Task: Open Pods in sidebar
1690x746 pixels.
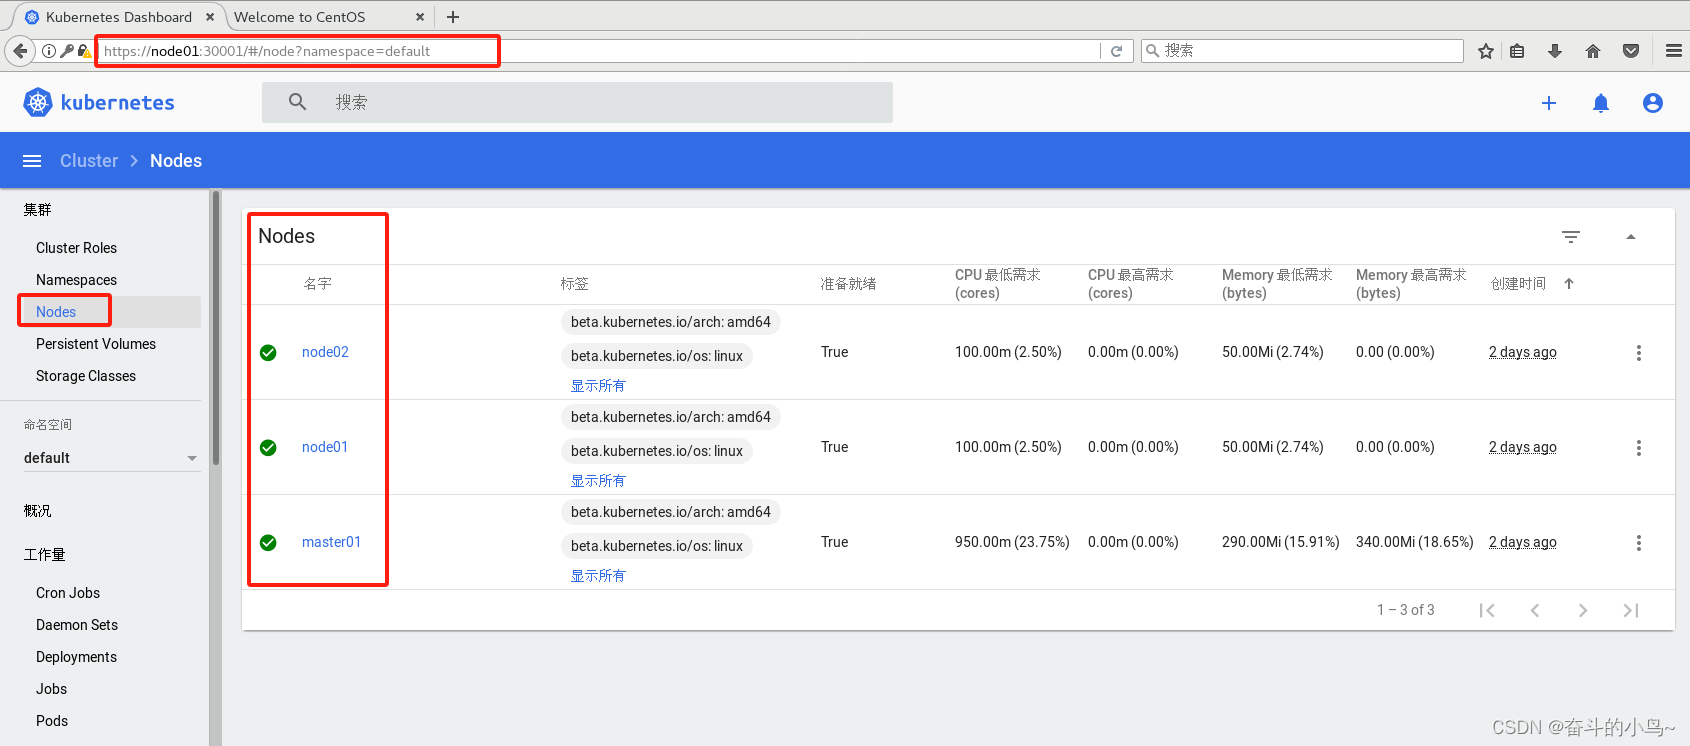Action: [x=52, y=721]
